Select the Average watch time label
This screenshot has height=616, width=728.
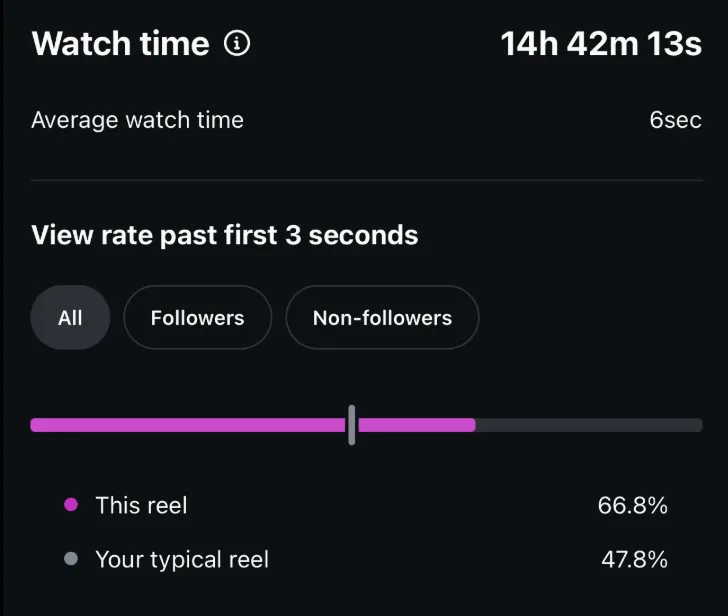(x=137, y=121)
